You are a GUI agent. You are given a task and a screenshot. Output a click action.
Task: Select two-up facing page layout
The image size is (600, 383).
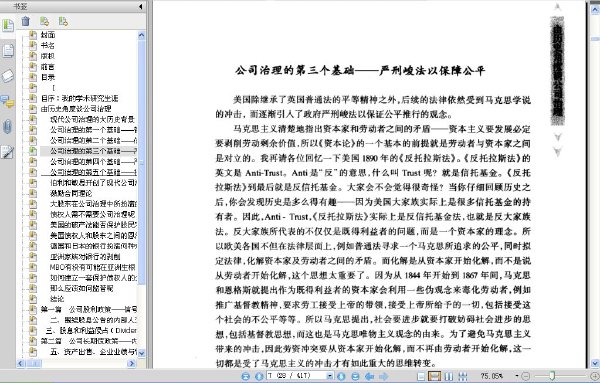tap(448, 376)
